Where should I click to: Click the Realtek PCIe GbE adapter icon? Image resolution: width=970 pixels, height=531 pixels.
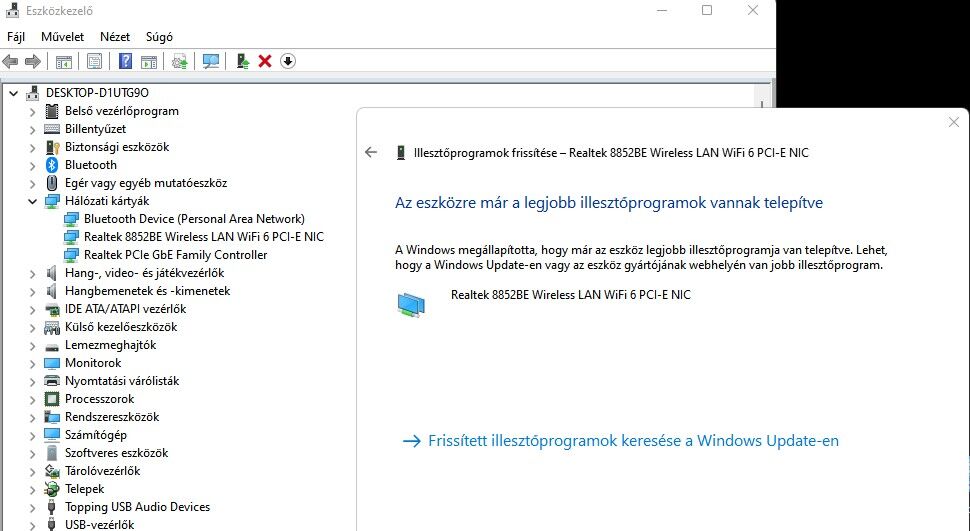point(72,255)
